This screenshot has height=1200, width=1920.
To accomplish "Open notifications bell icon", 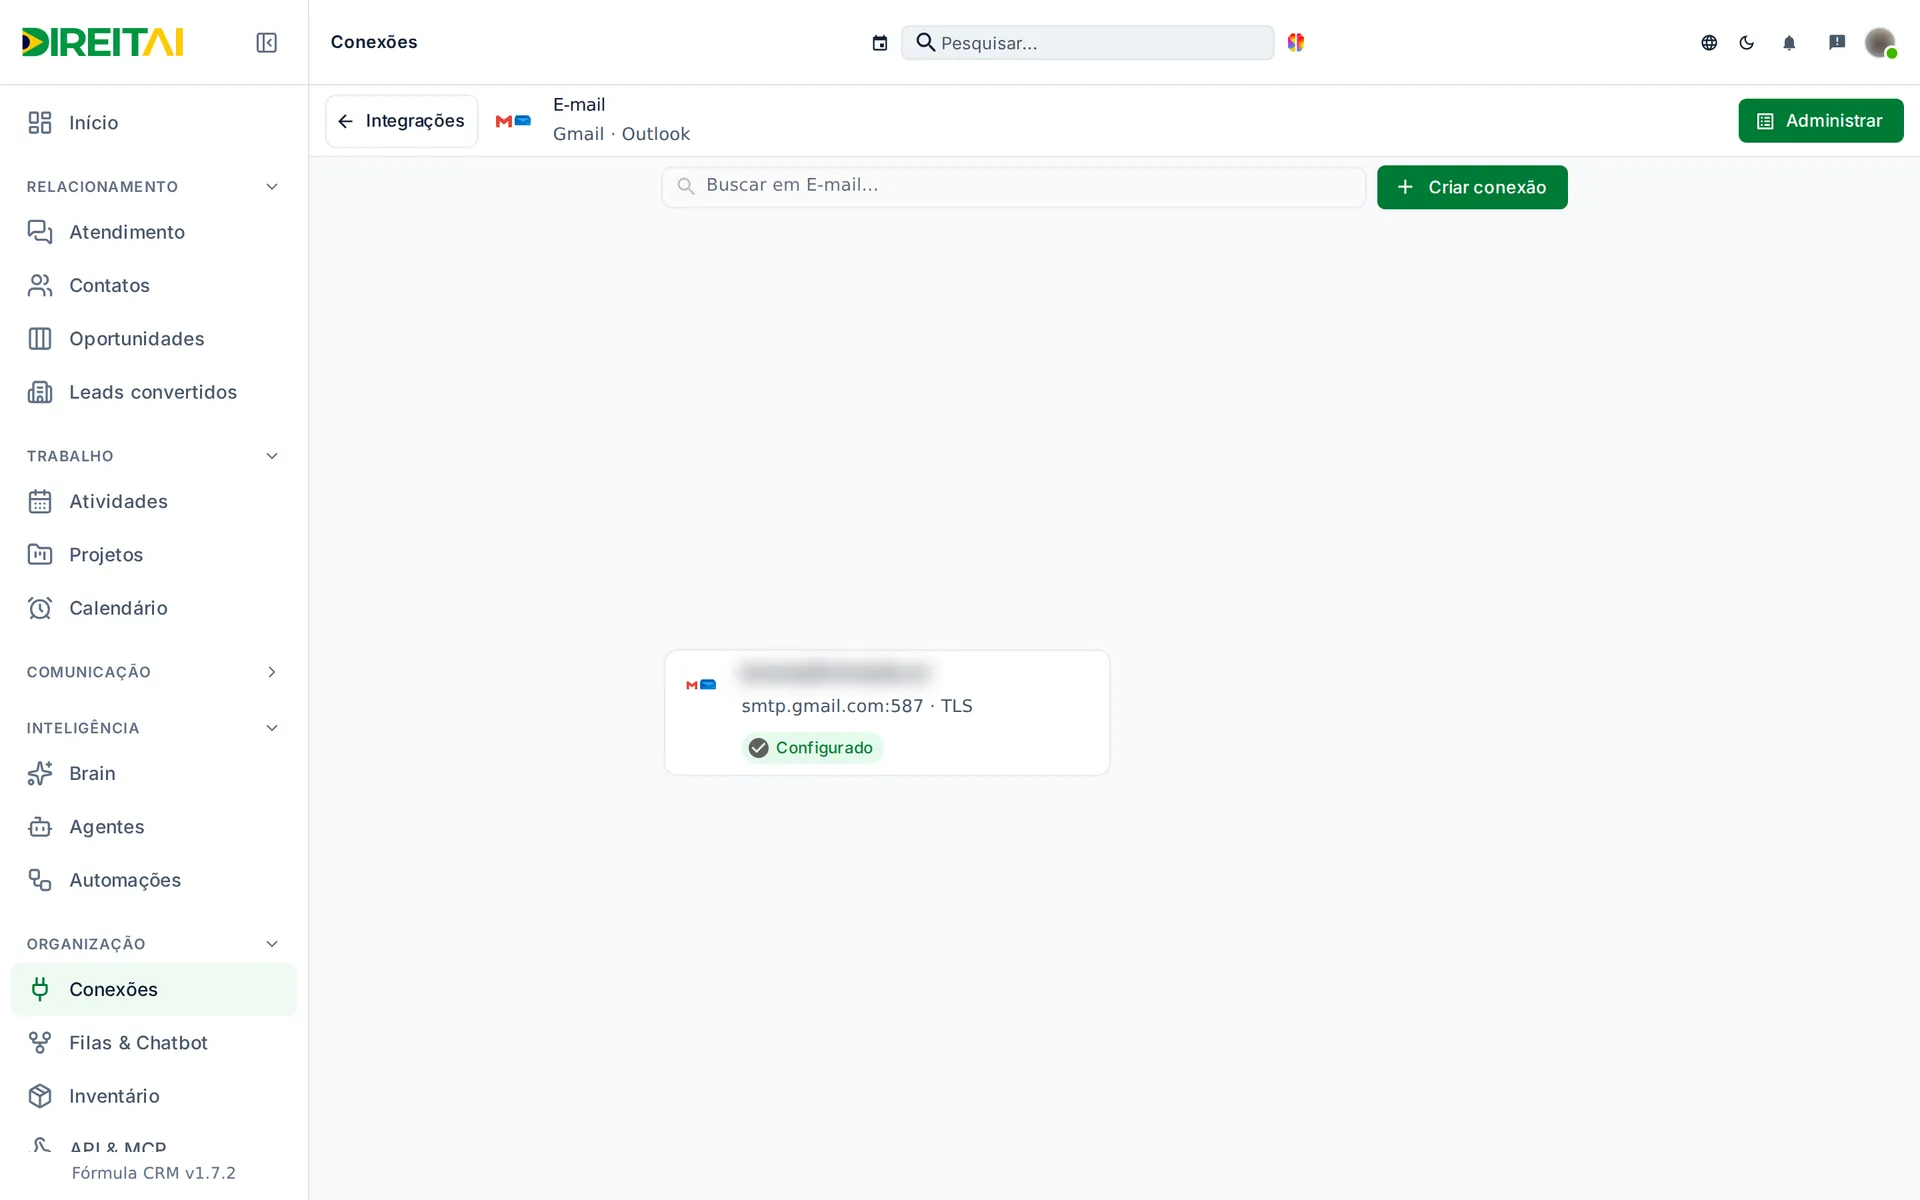I will [1789, 42].
